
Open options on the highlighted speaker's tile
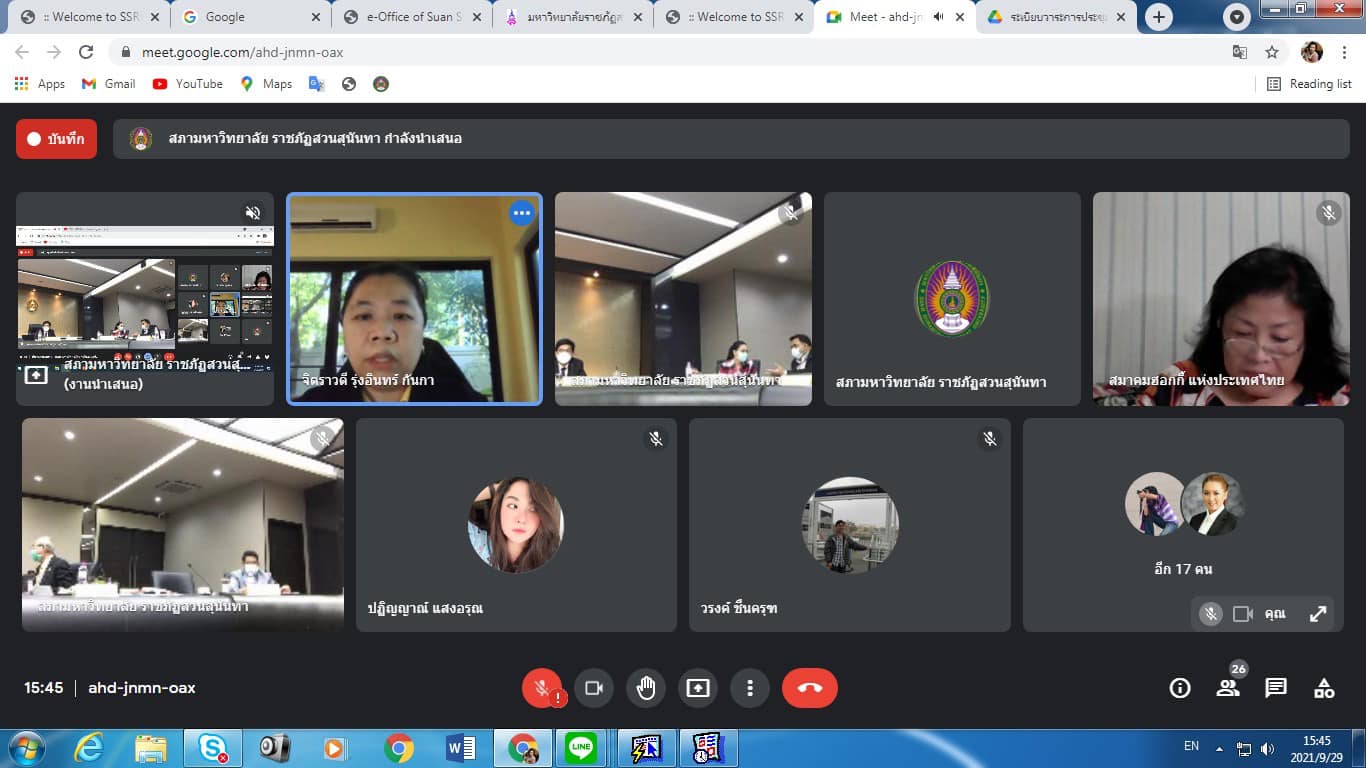click(521, 213)
